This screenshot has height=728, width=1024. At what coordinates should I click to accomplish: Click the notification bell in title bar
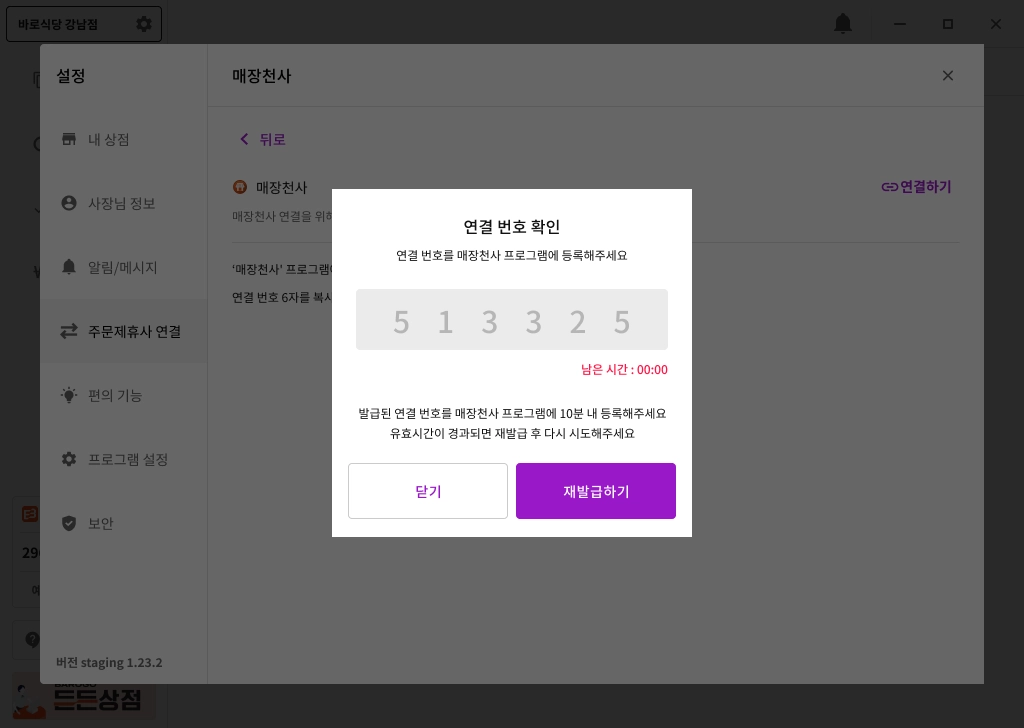[843, 24]
